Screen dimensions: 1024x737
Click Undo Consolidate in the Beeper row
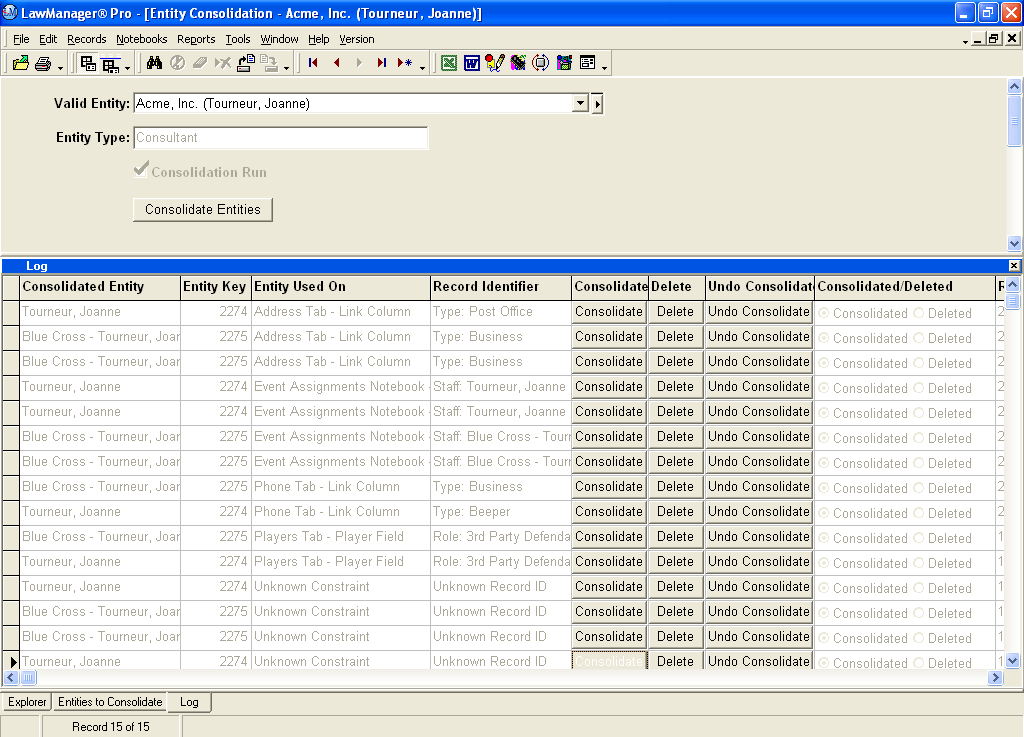(759, 512)
